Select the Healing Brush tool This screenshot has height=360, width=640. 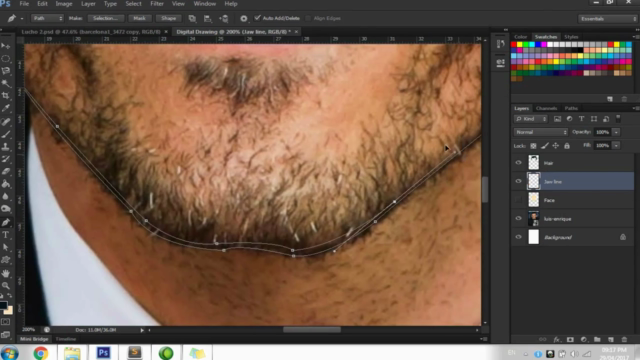pyautogui.click(x=6, y=122)
